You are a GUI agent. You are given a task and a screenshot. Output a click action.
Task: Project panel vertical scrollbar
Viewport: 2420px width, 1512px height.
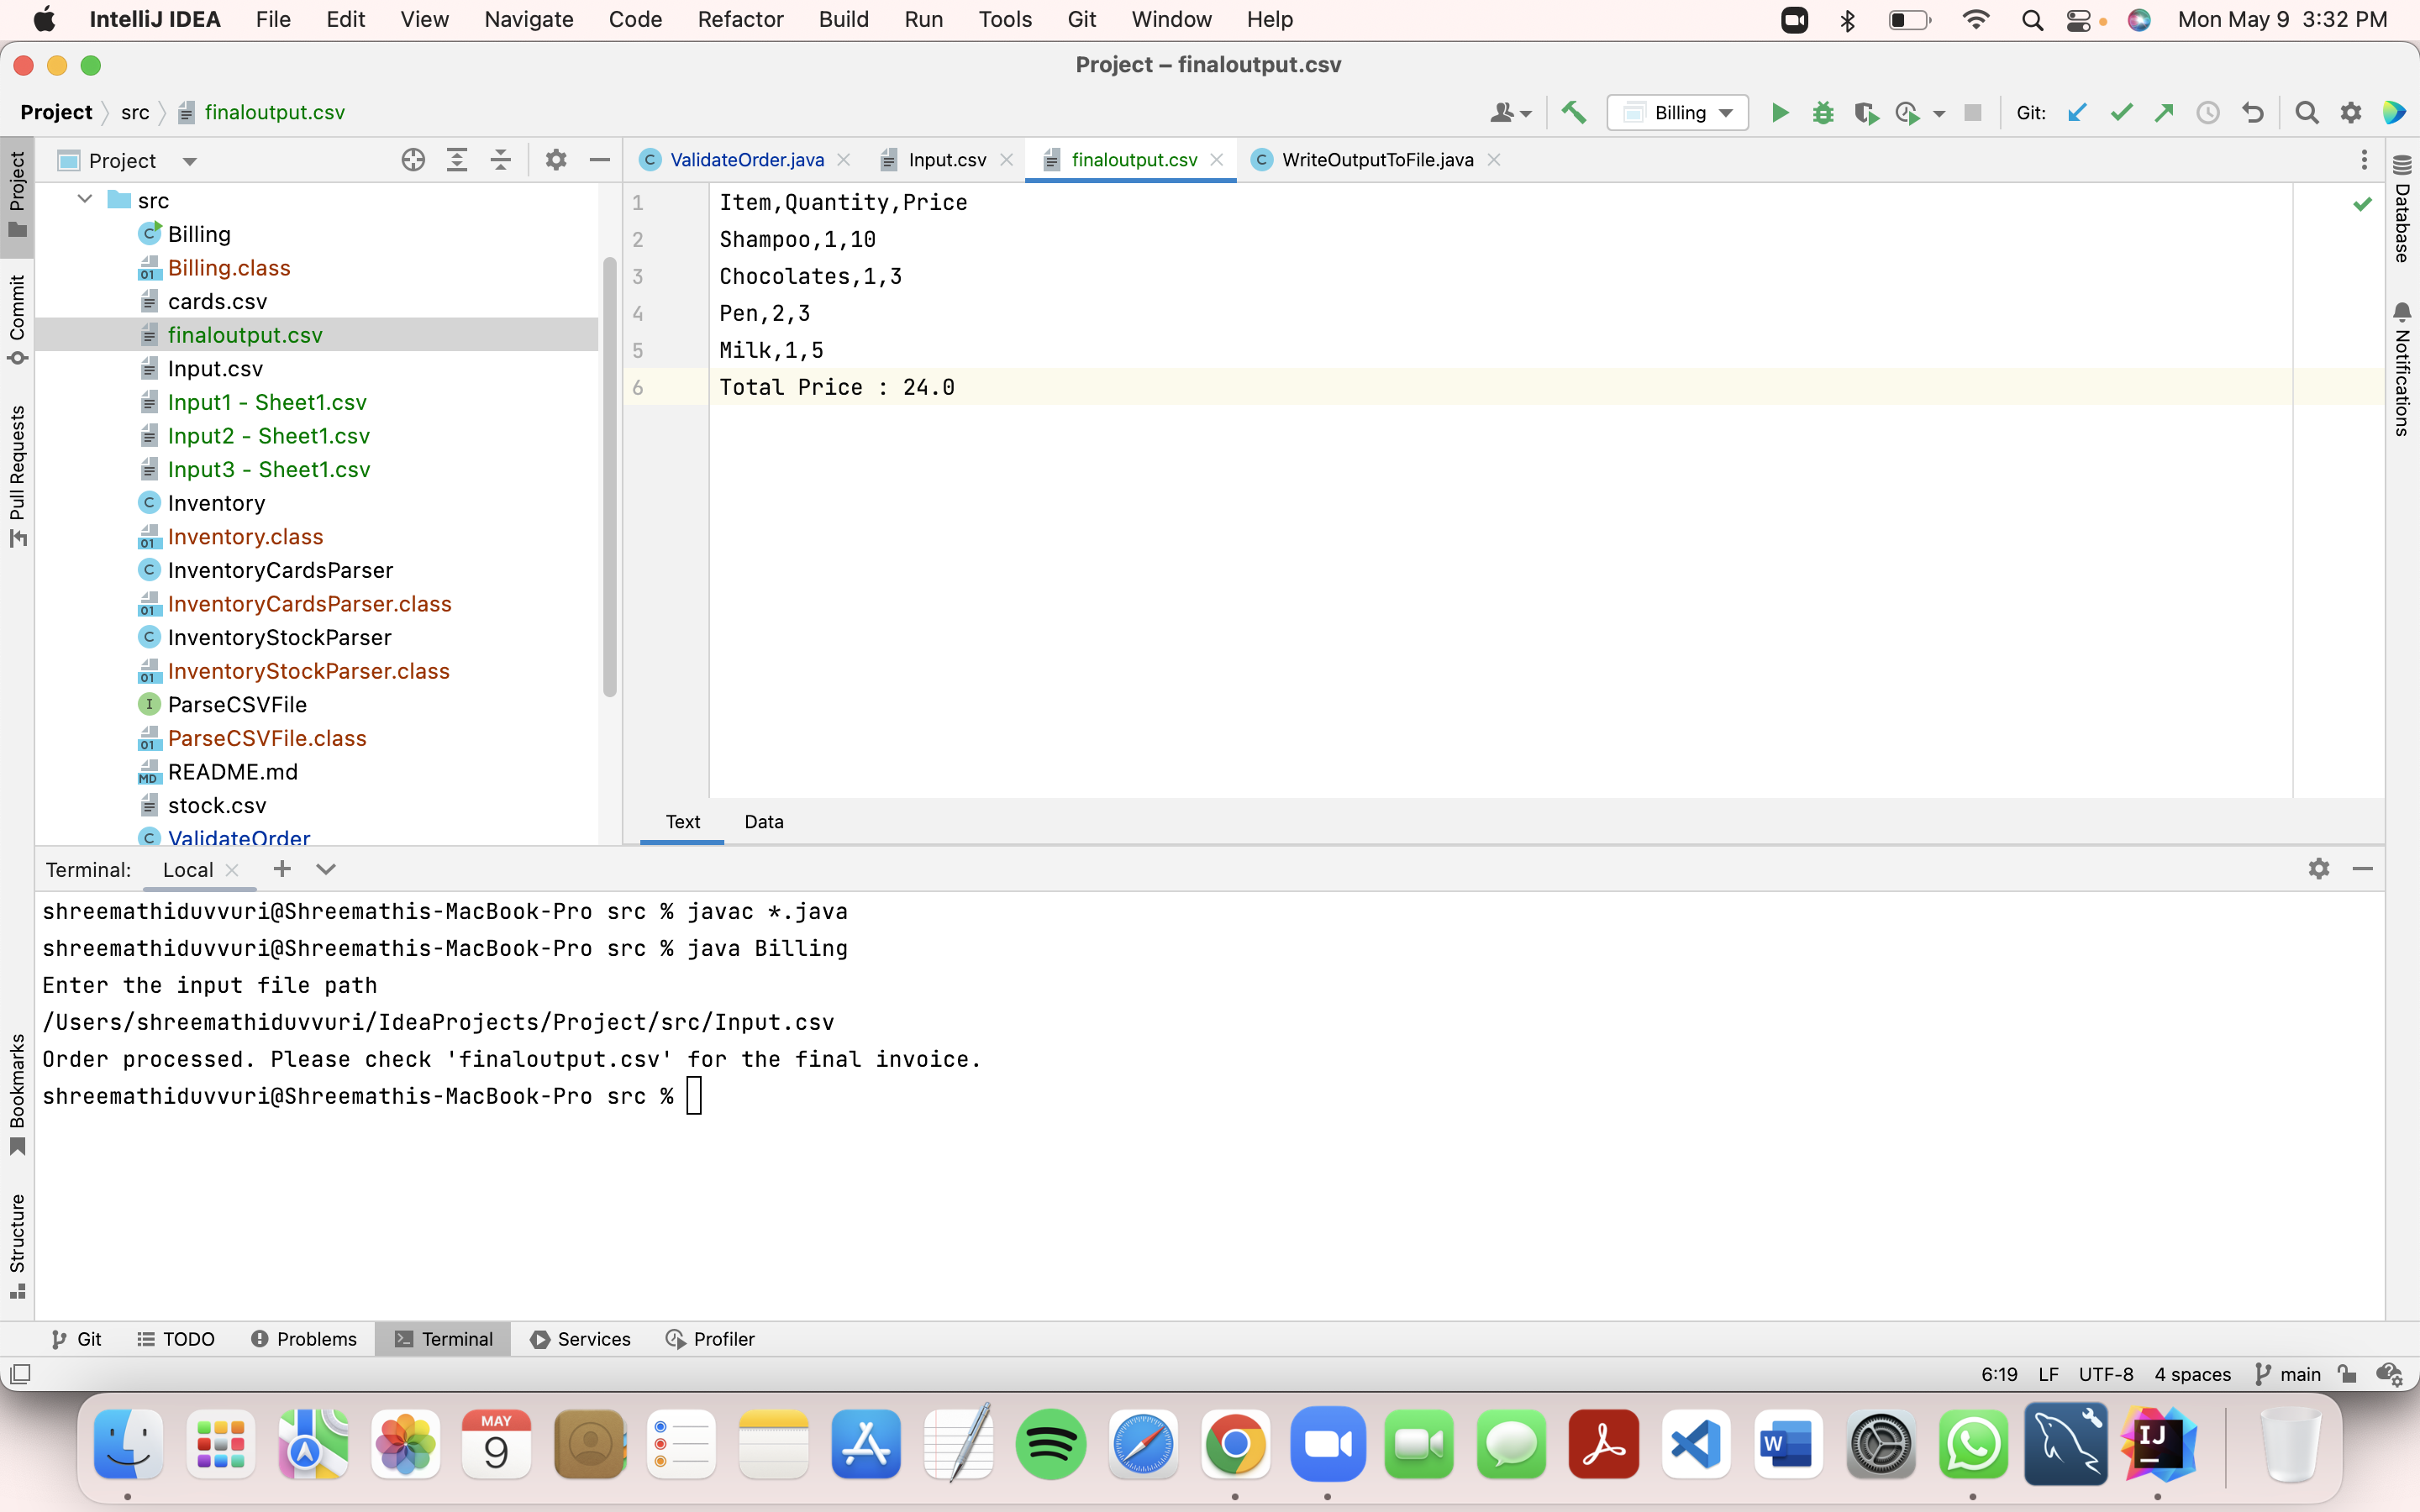[x=609, y=477]
